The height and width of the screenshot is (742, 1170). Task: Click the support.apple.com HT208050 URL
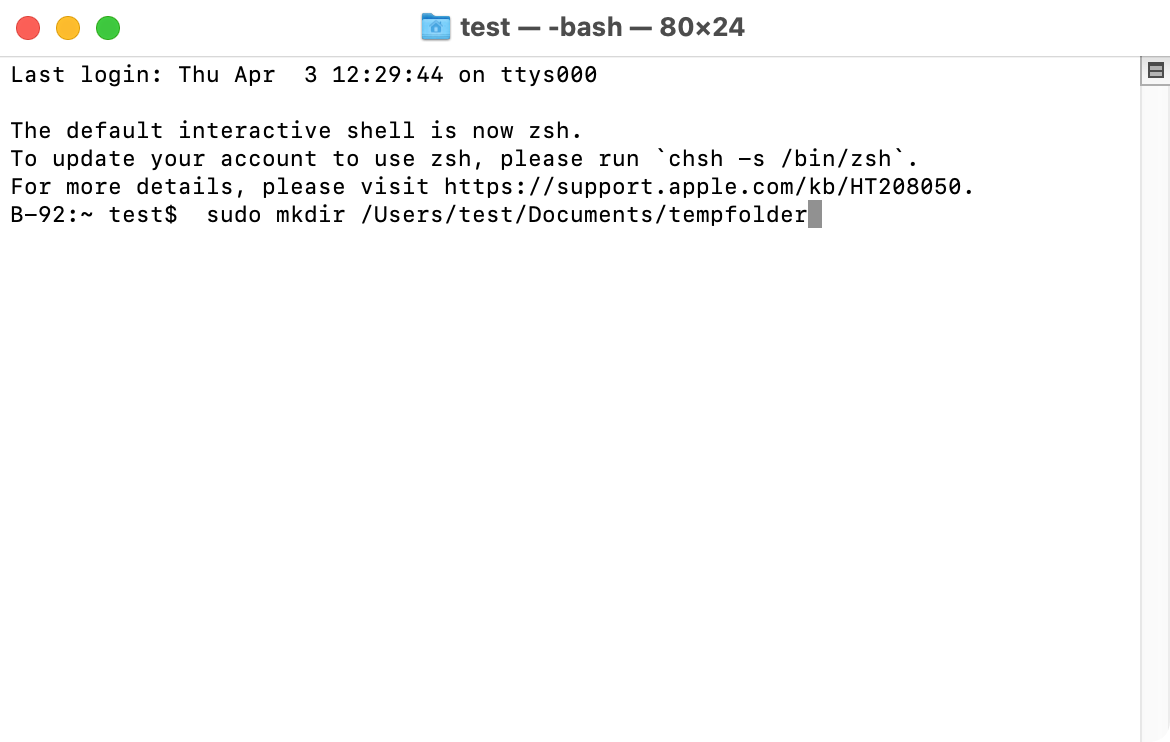click(707, 187)
